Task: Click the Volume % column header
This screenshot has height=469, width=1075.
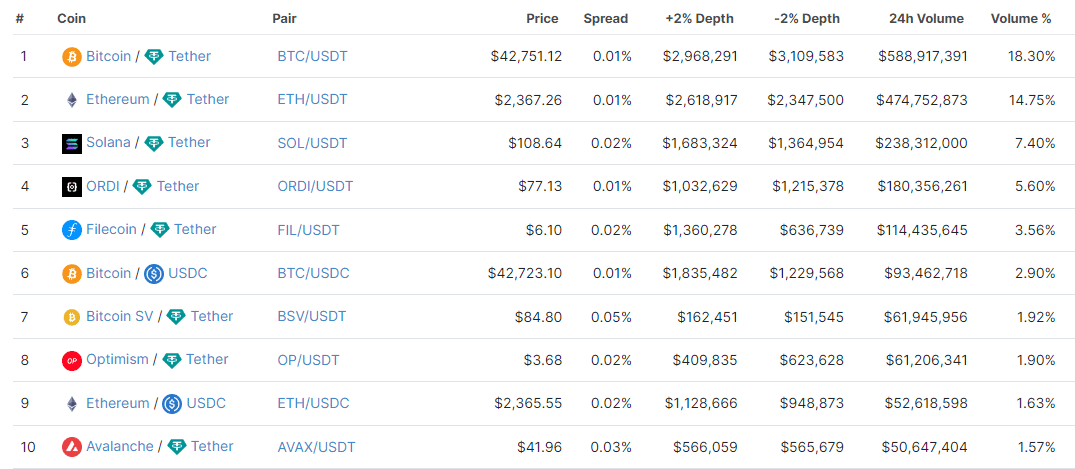Action: coord(1021,18)
